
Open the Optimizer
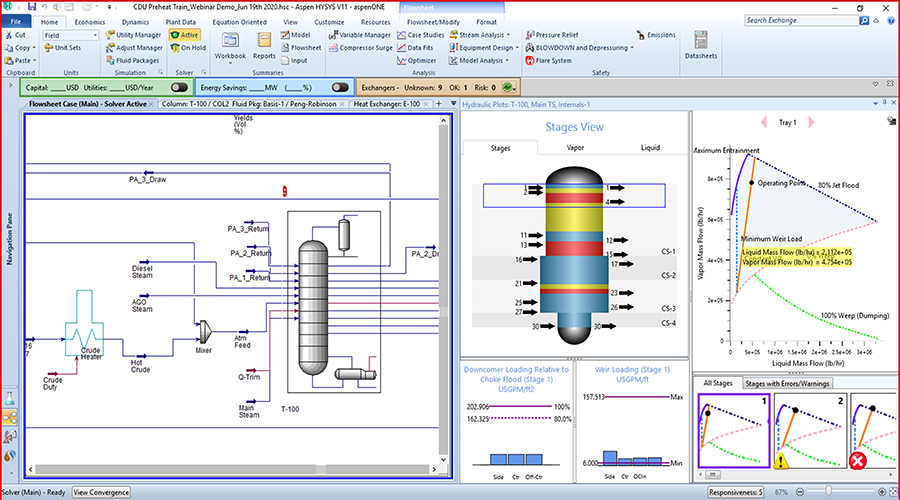[417, 60]
